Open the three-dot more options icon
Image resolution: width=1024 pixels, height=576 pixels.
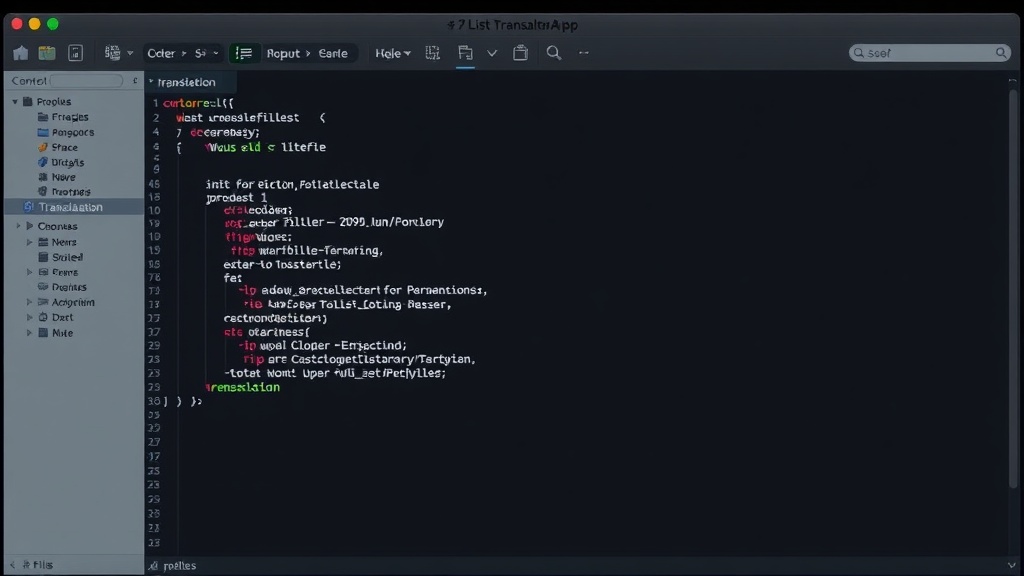pos(584,53)
